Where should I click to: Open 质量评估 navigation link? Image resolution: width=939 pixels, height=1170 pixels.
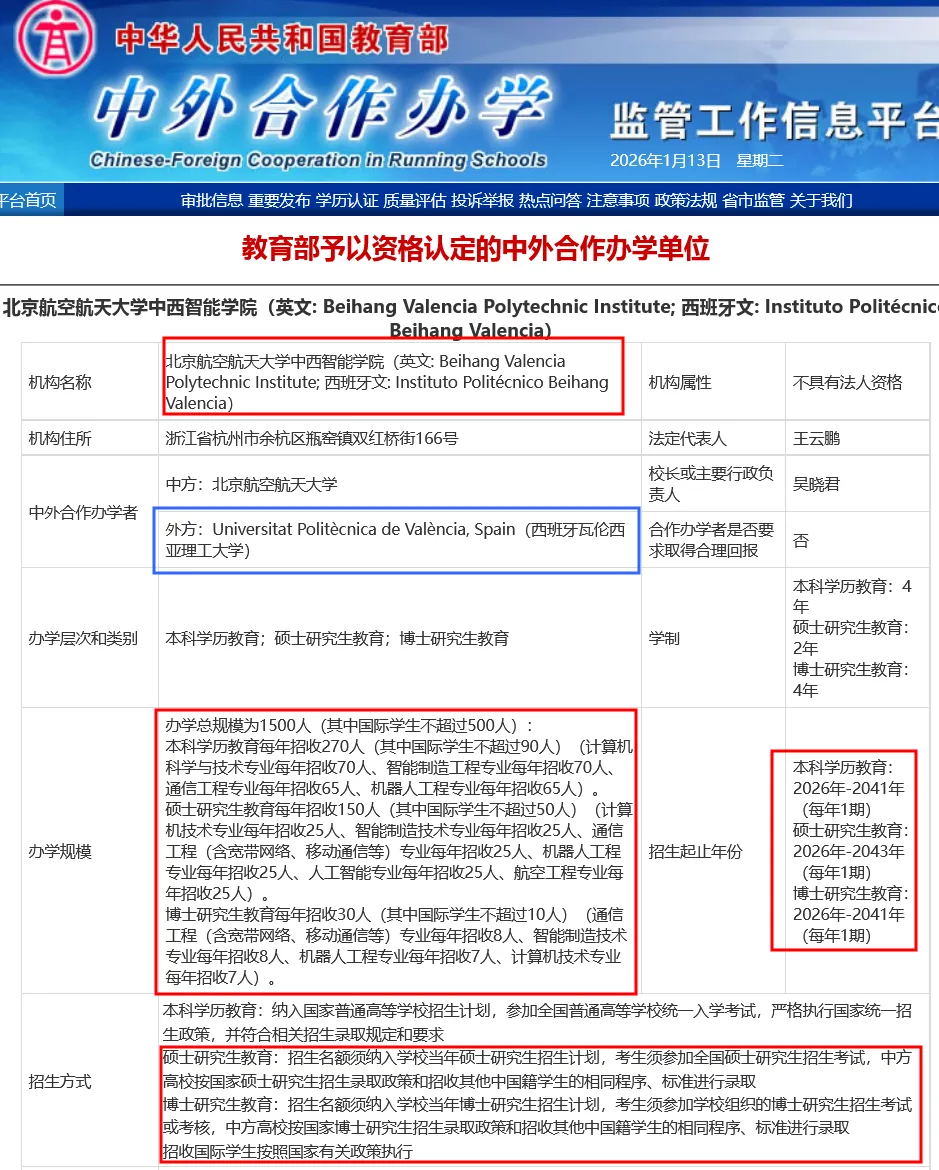pos(414,200)
